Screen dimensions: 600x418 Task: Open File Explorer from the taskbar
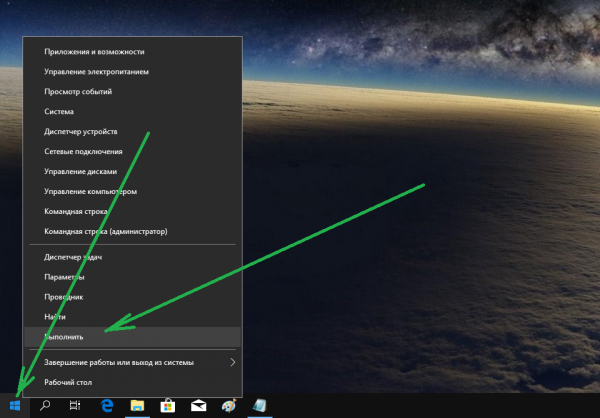point(137,405)
